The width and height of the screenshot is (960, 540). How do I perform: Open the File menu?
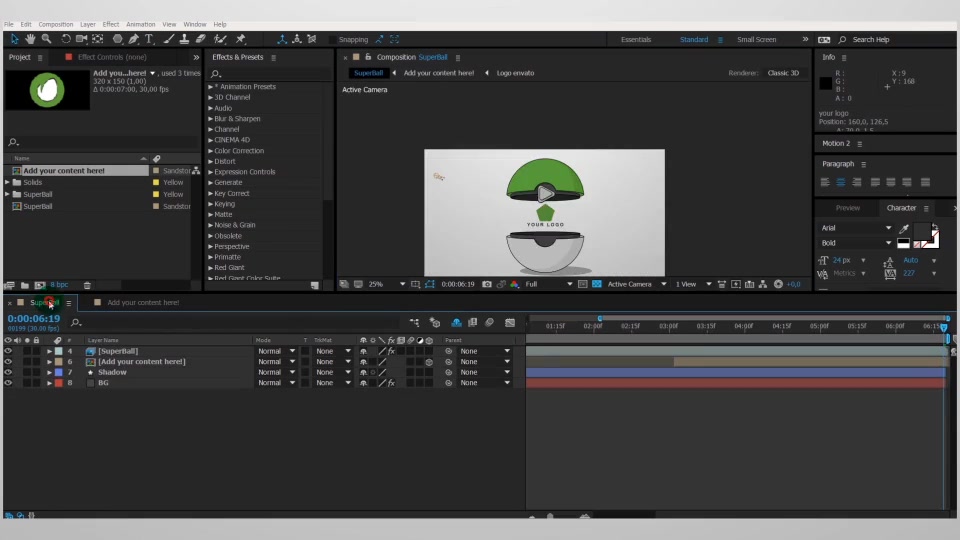pyautogui.click(x=9, y=24)
